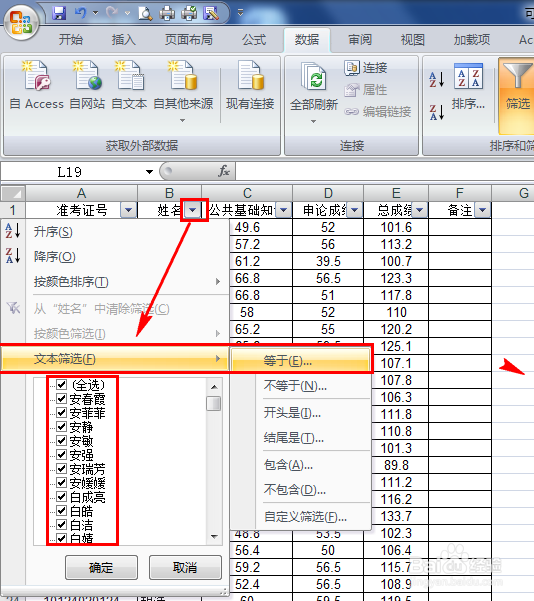The height and width of the screenshot is (601, 534).
Task: Sort A to Z from ribbon
Action: [x=437, y=80]
